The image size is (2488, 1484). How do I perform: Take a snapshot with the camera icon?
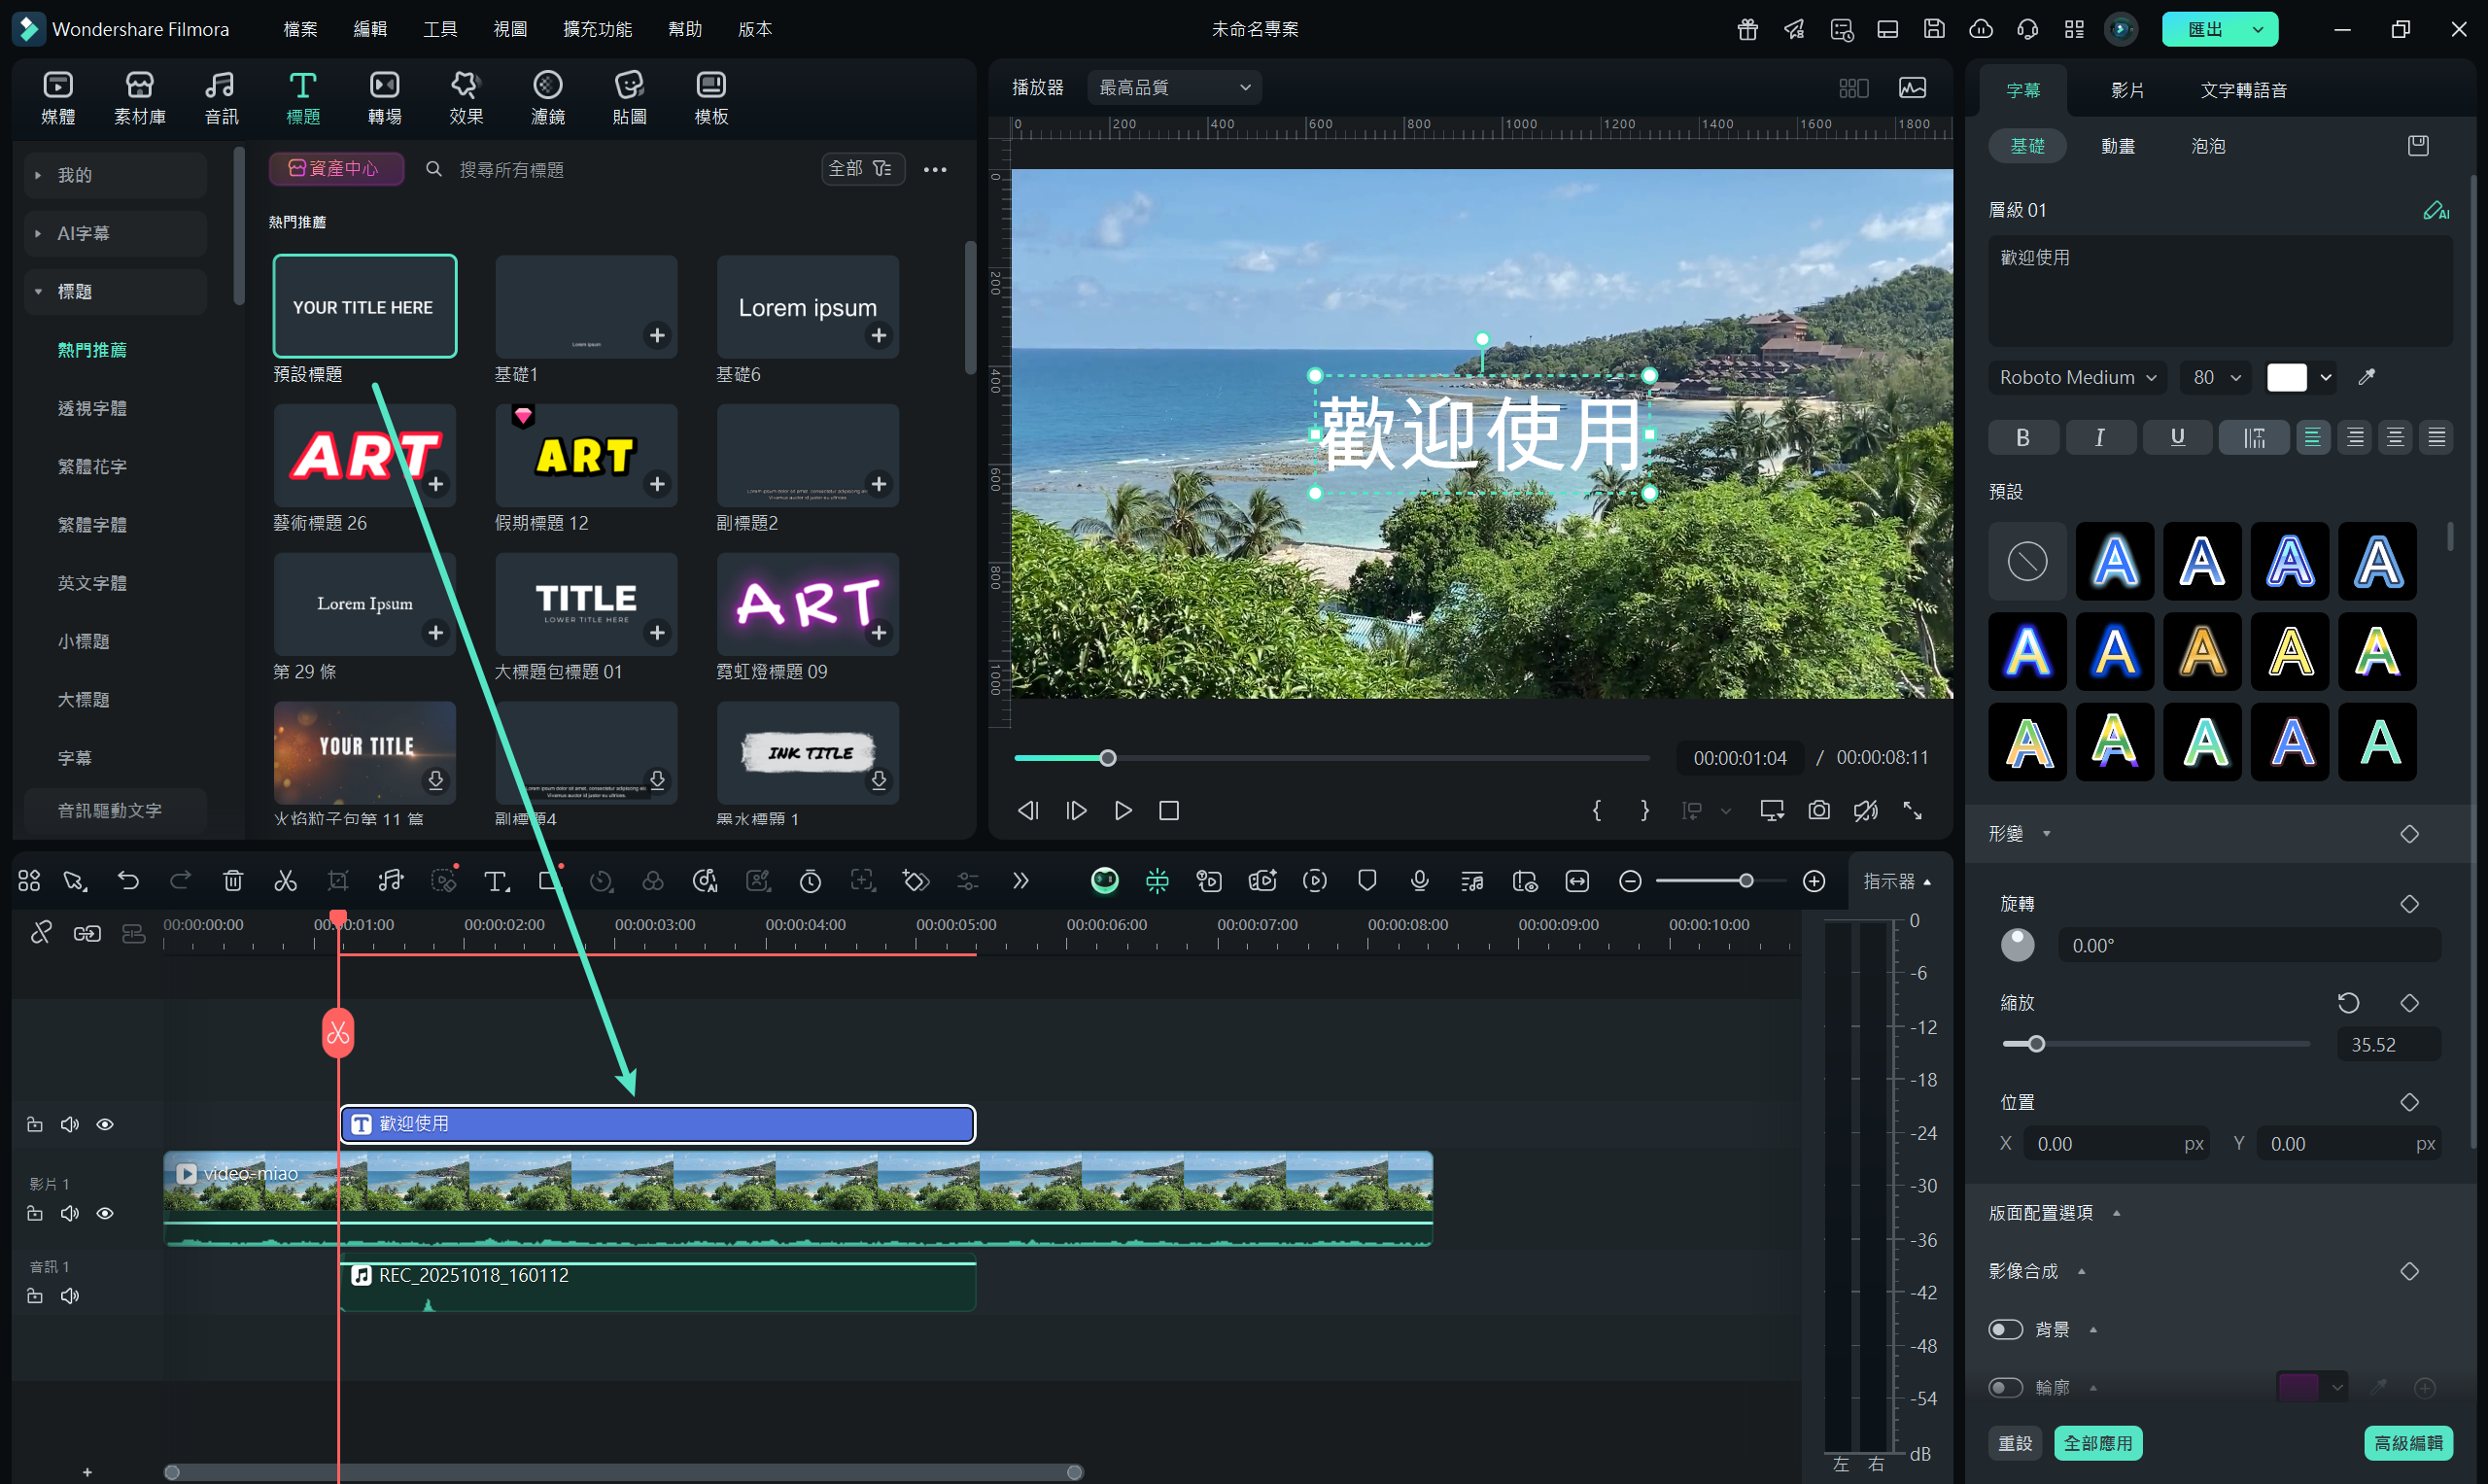click(x=1818, y=811)
